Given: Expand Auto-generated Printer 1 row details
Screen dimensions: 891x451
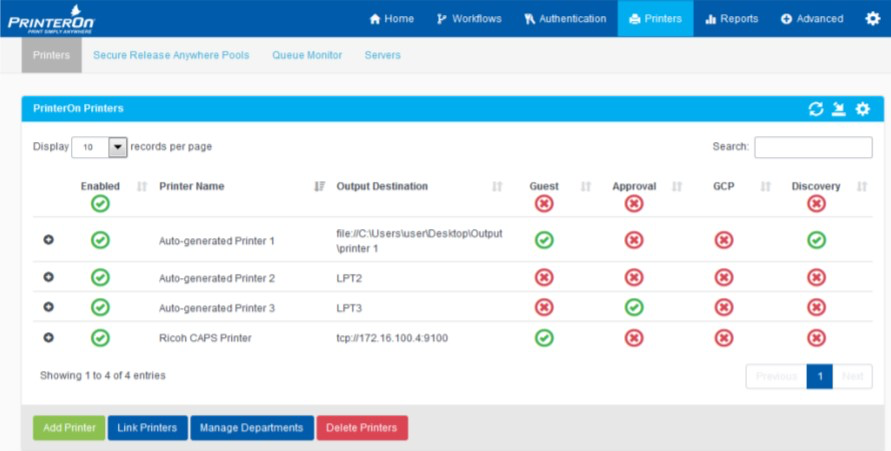Looking at the screenshot, I should coord(48,240).
